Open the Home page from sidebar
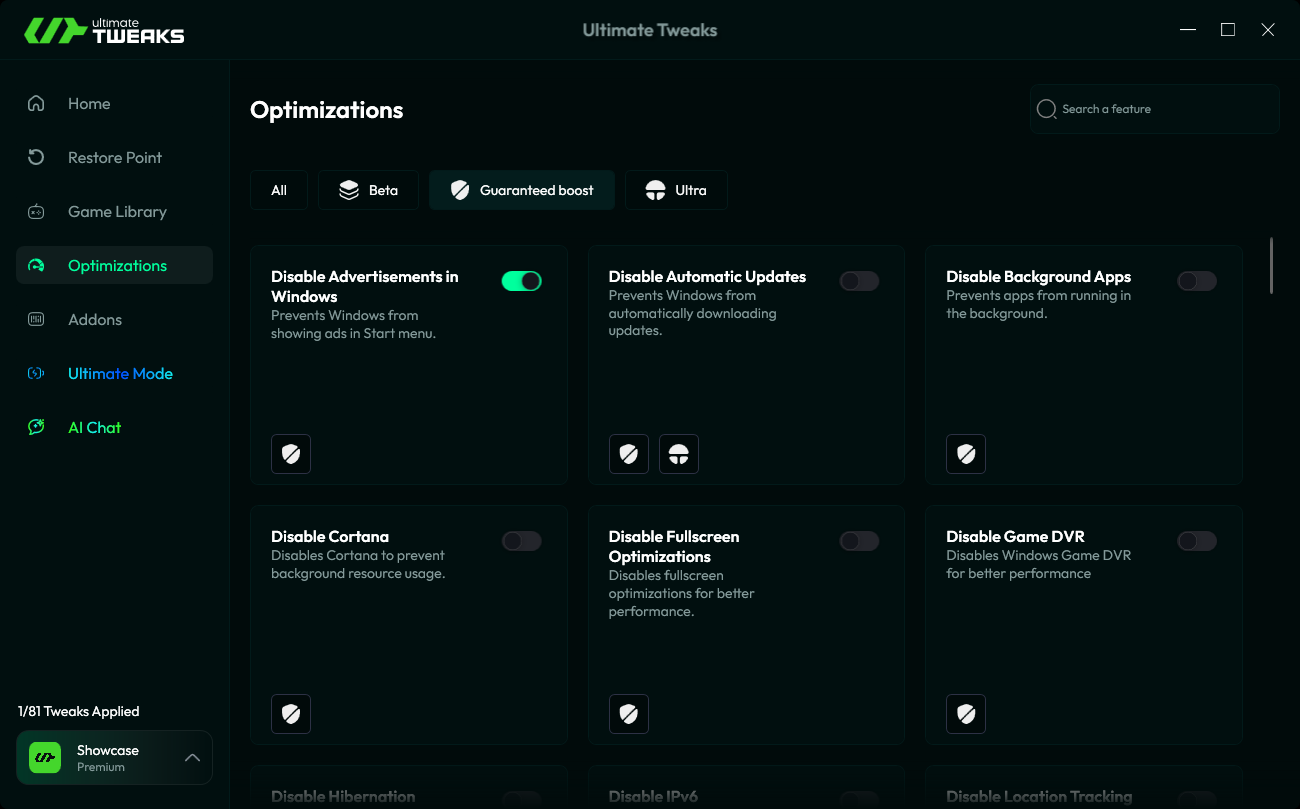The image size is (1300, 809). click(89, 103)
